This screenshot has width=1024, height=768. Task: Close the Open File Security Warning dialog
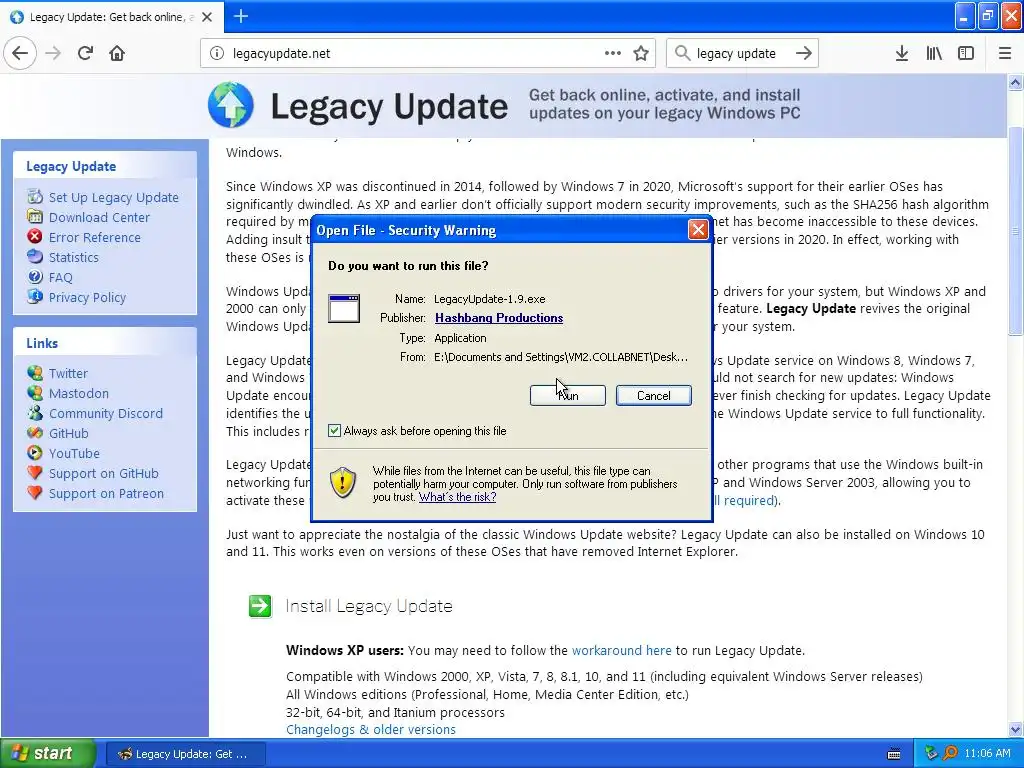698,229
